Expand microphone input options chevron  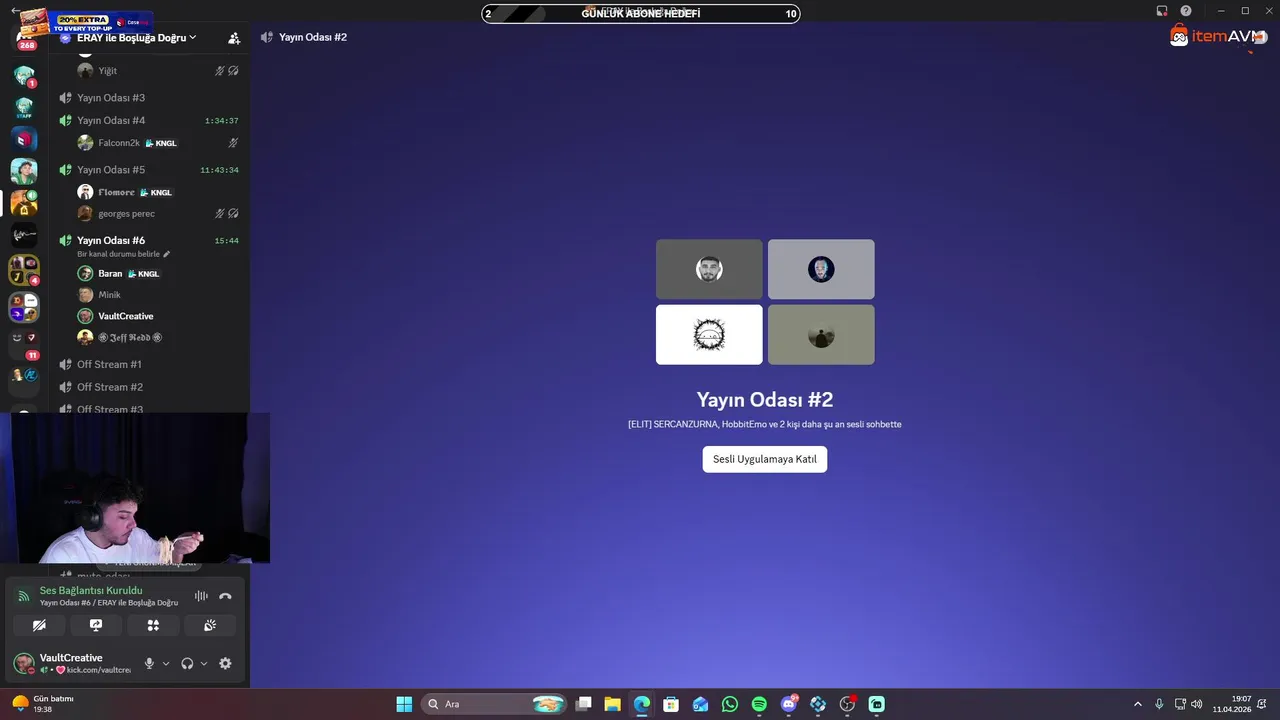click(x=166, y=663)
